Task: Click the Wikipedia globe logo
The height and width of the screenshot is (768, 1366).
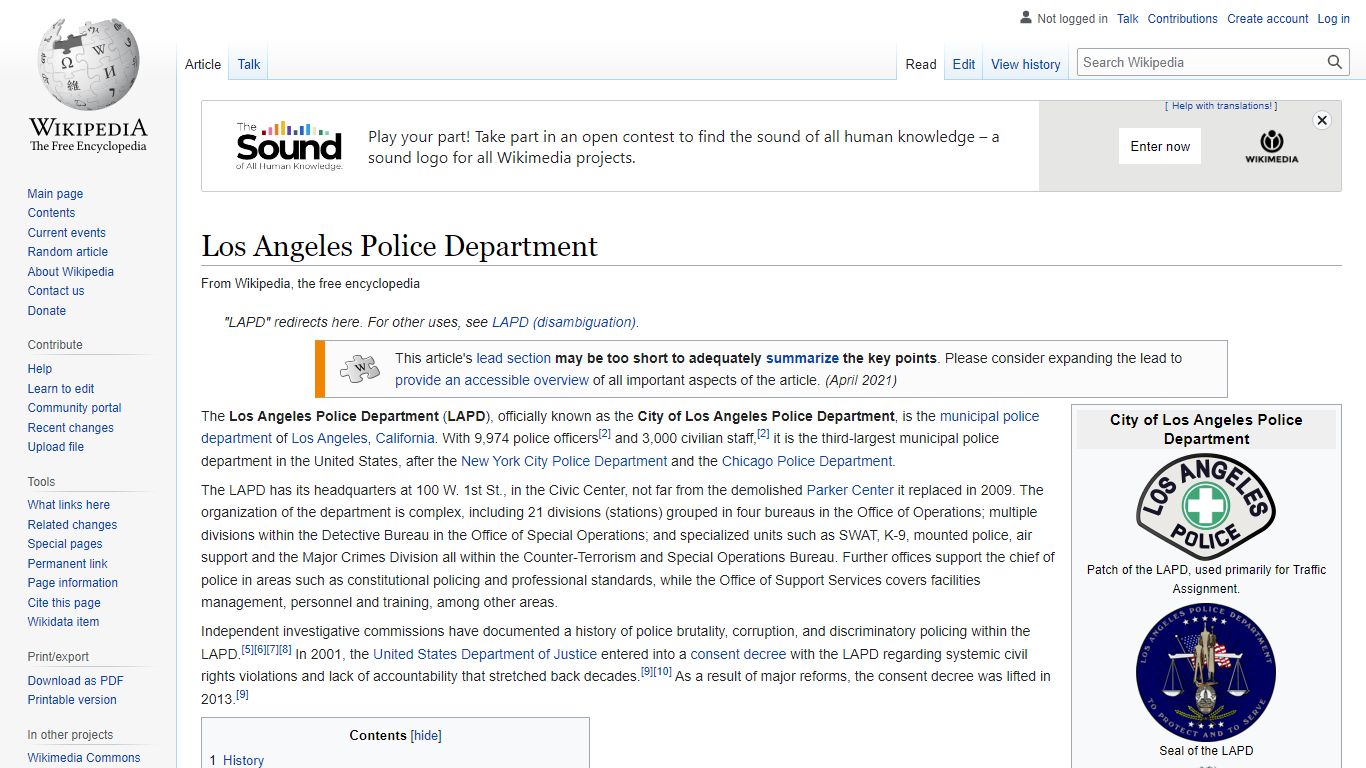Action: 88,64
